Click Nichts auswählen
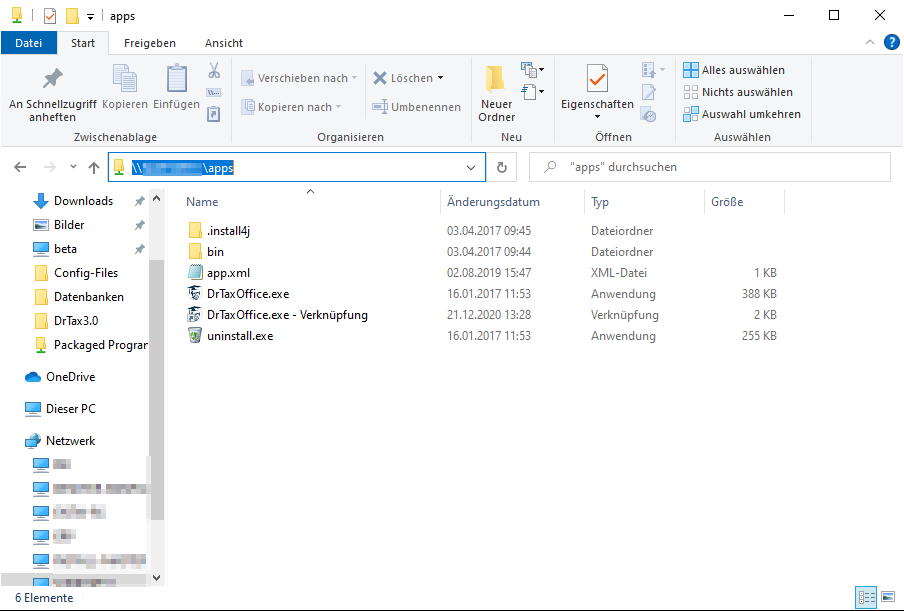 point(738,92)
